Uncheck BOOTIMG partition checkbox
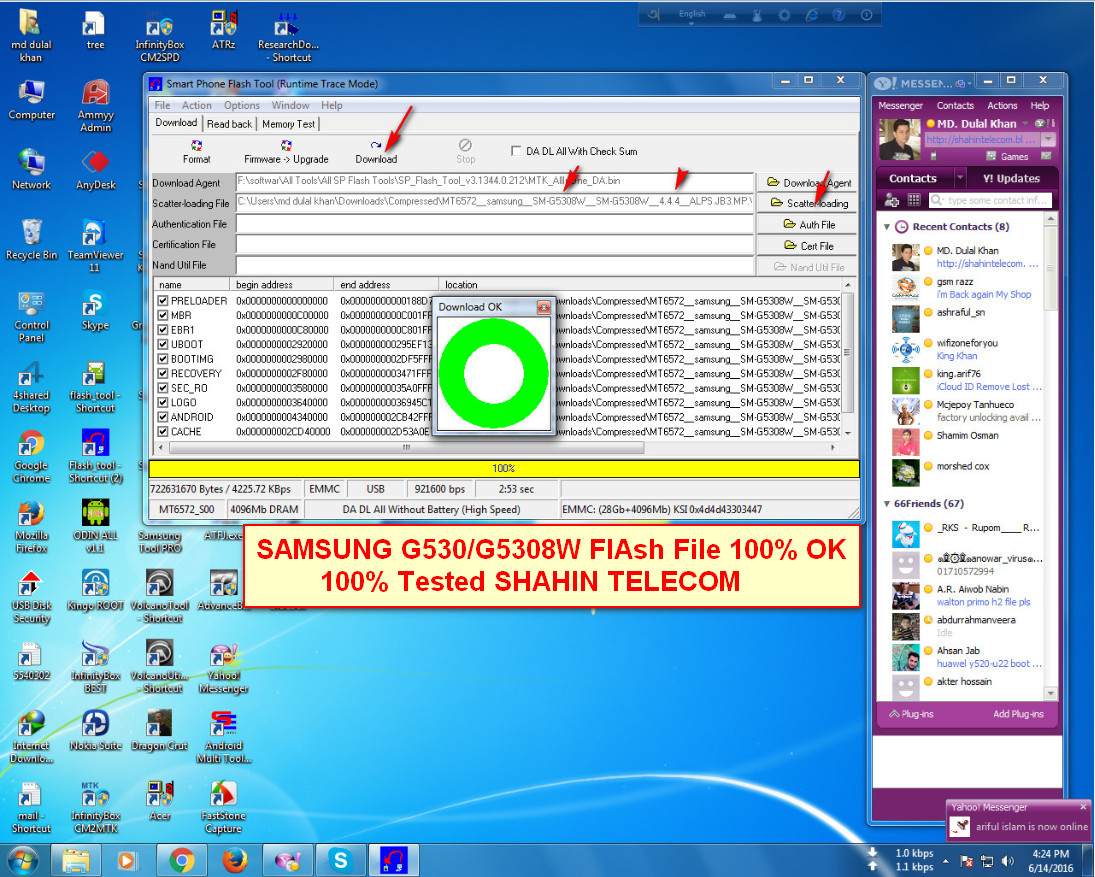The image size is (1095, 877). pyautogui.click(x=163, y=359)
